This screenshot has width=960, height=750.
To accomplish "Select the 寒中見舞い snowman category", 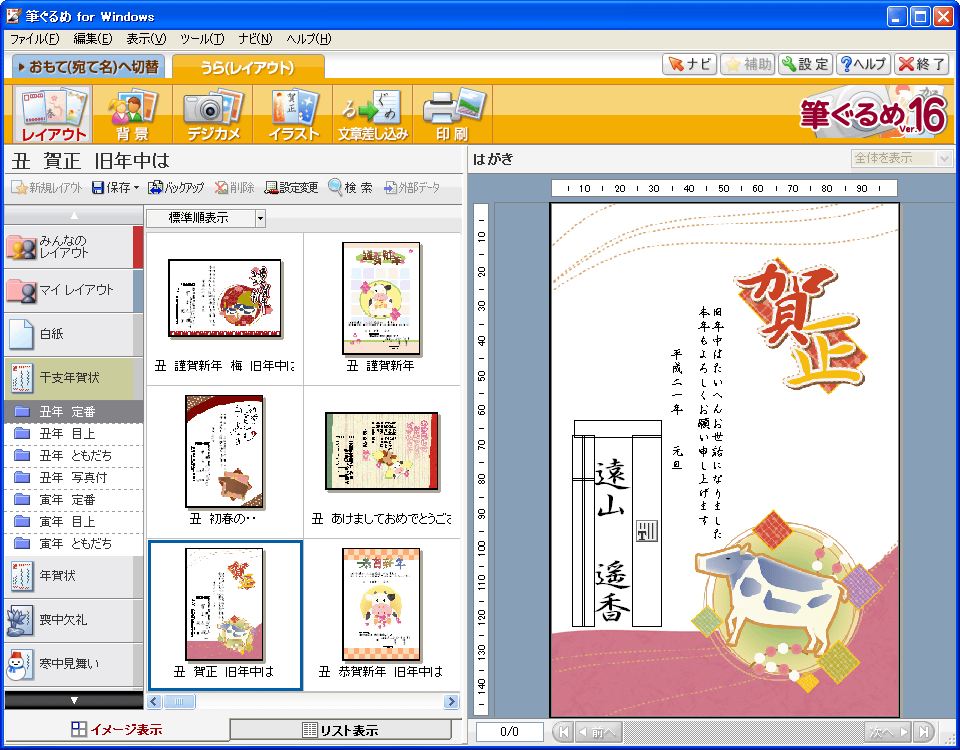I will 73,664.
